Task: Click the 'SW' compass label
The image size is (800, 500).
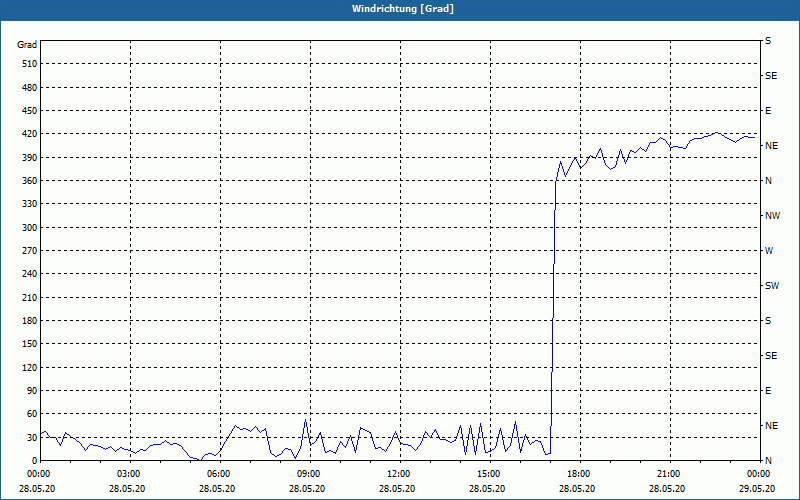Action: (x=772, y=286)
